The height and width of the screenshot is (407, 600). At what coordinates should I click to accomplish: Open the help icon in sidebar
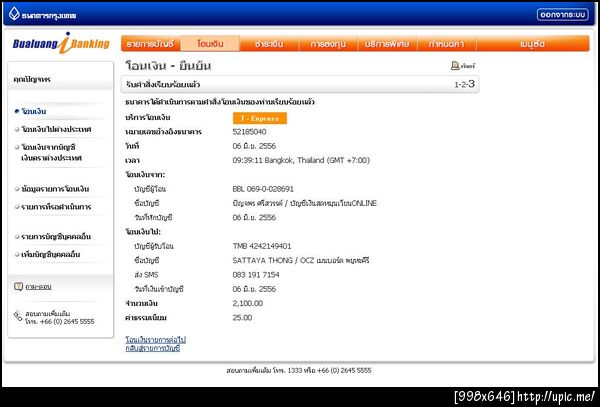tap(18, 287)
